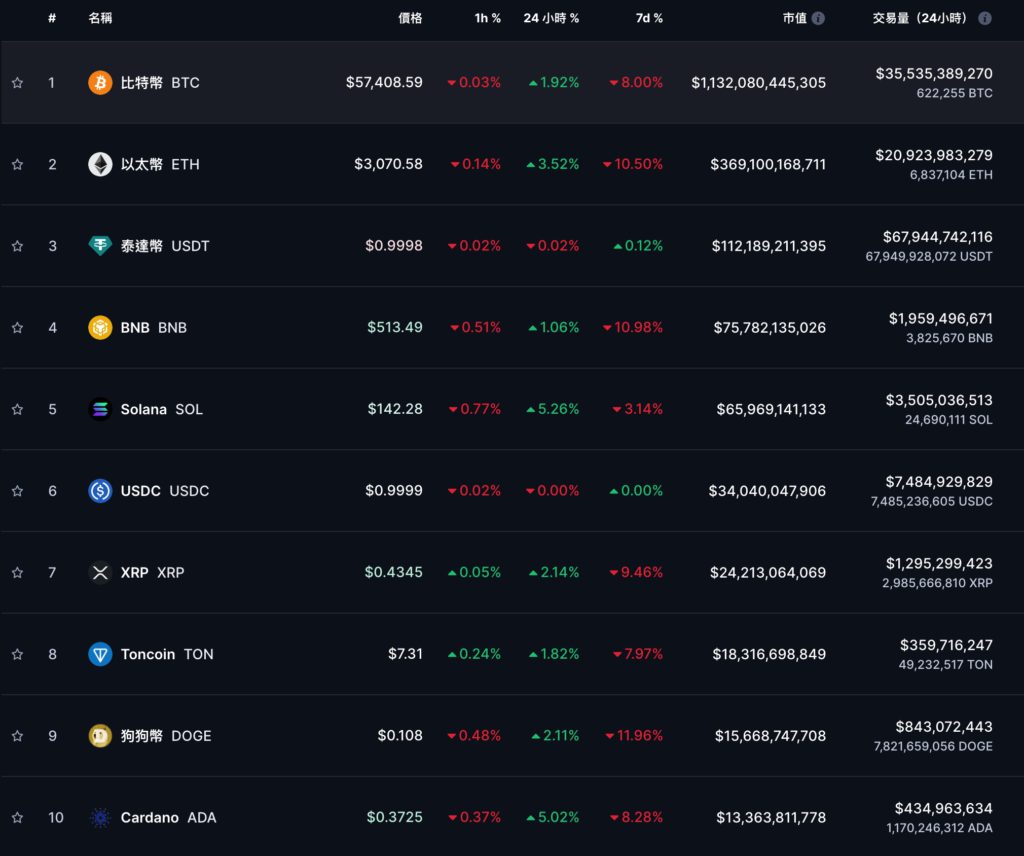This screenshot has height=856, width=1024.
Task: Click Solana 24h change 5.26%
Action: tap(552, 409)
